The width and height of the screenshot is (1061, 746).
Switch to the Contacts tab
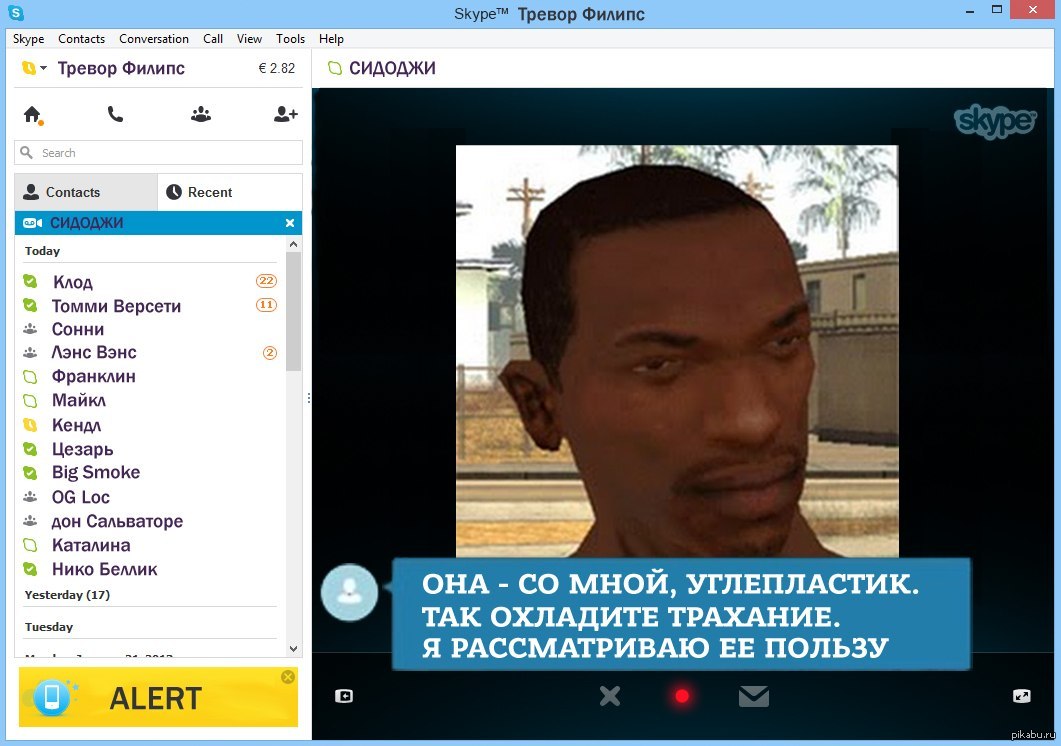coord(86,192)
